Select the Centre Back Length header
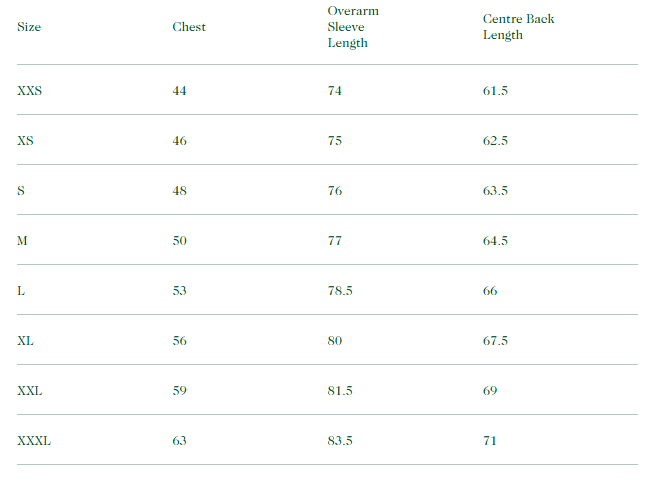This screenshot has width=655, height=484. (518, 27)
